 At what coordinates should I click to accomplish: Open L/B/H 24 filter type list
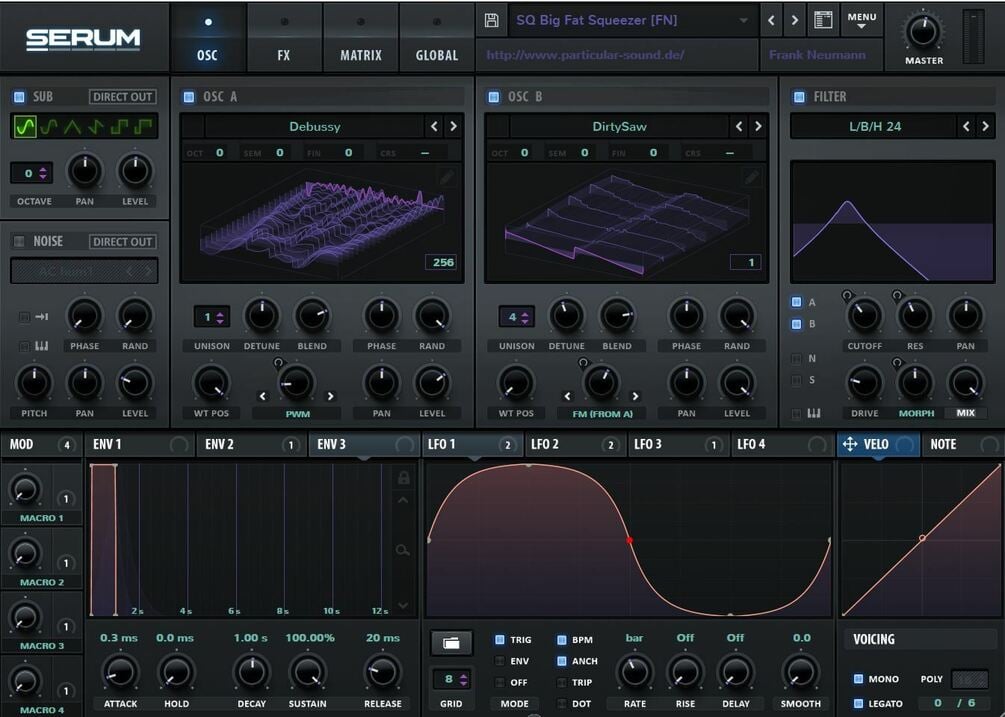(x=875, y=126)
